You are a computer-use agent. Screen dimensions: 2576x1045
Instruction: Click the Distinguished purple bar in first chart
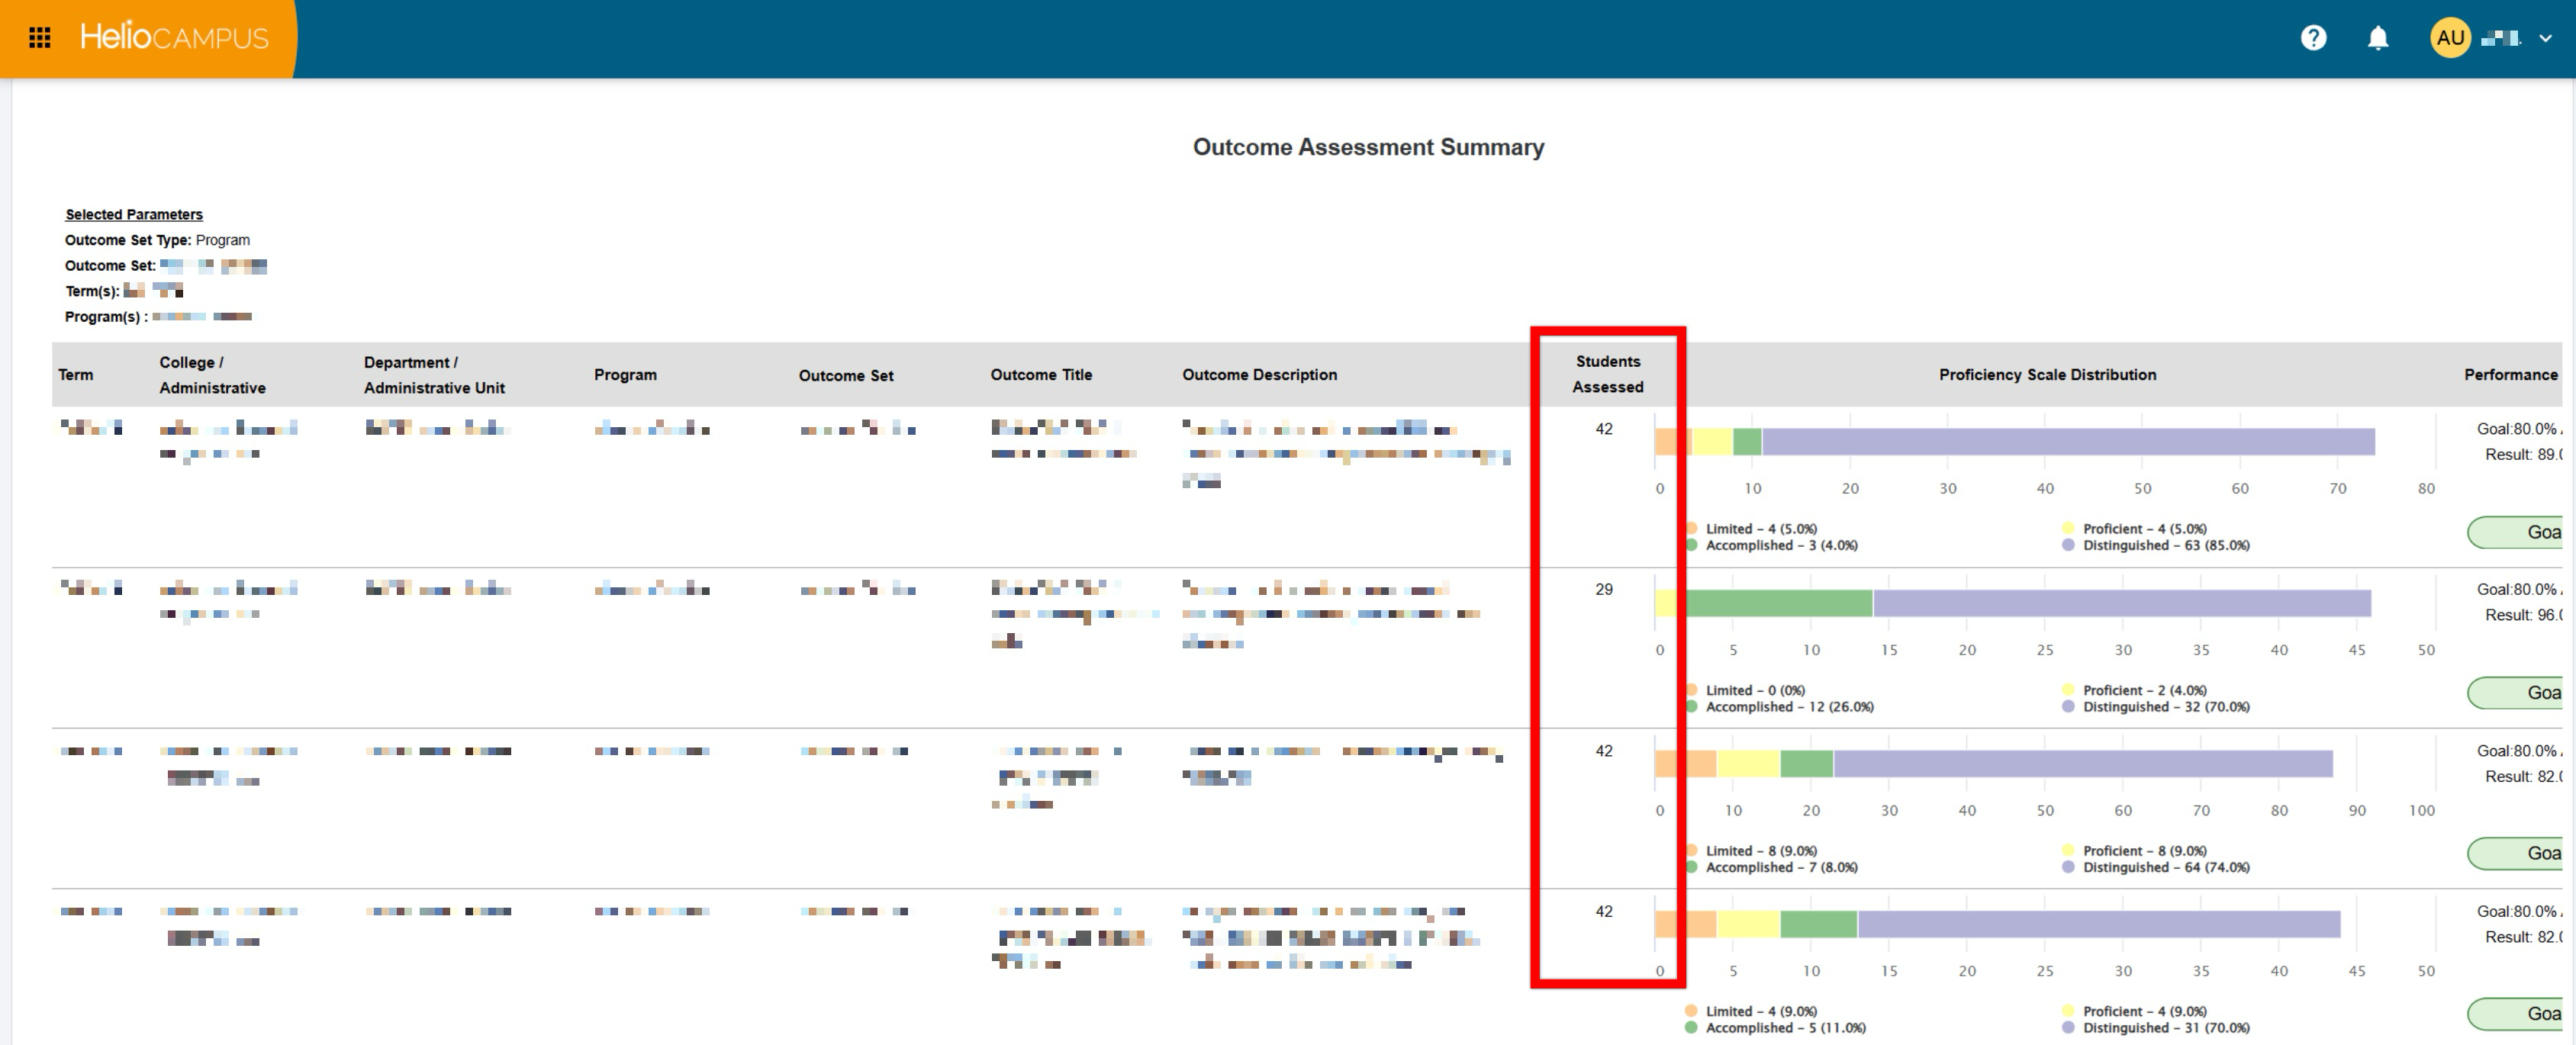coord(2068,441)
